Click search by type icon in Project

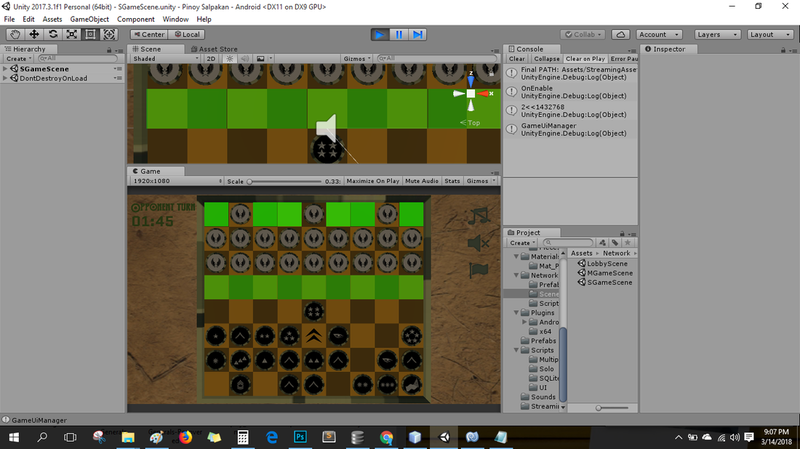click(x=603, y=243)
